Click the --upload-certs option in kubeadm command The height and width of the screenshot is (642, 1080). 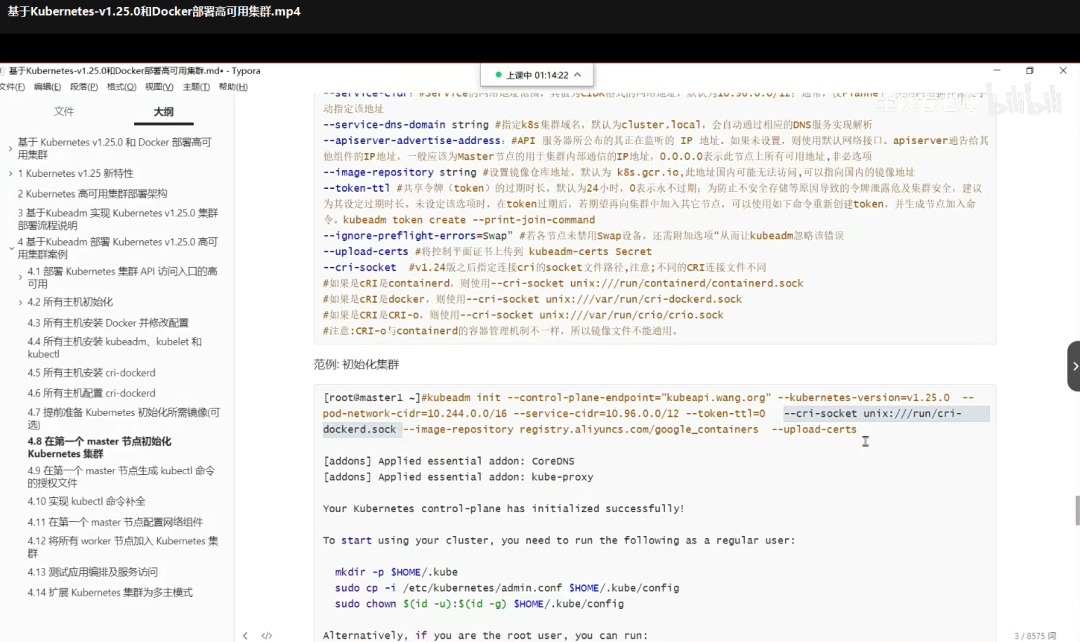click(x=813, y=429)
